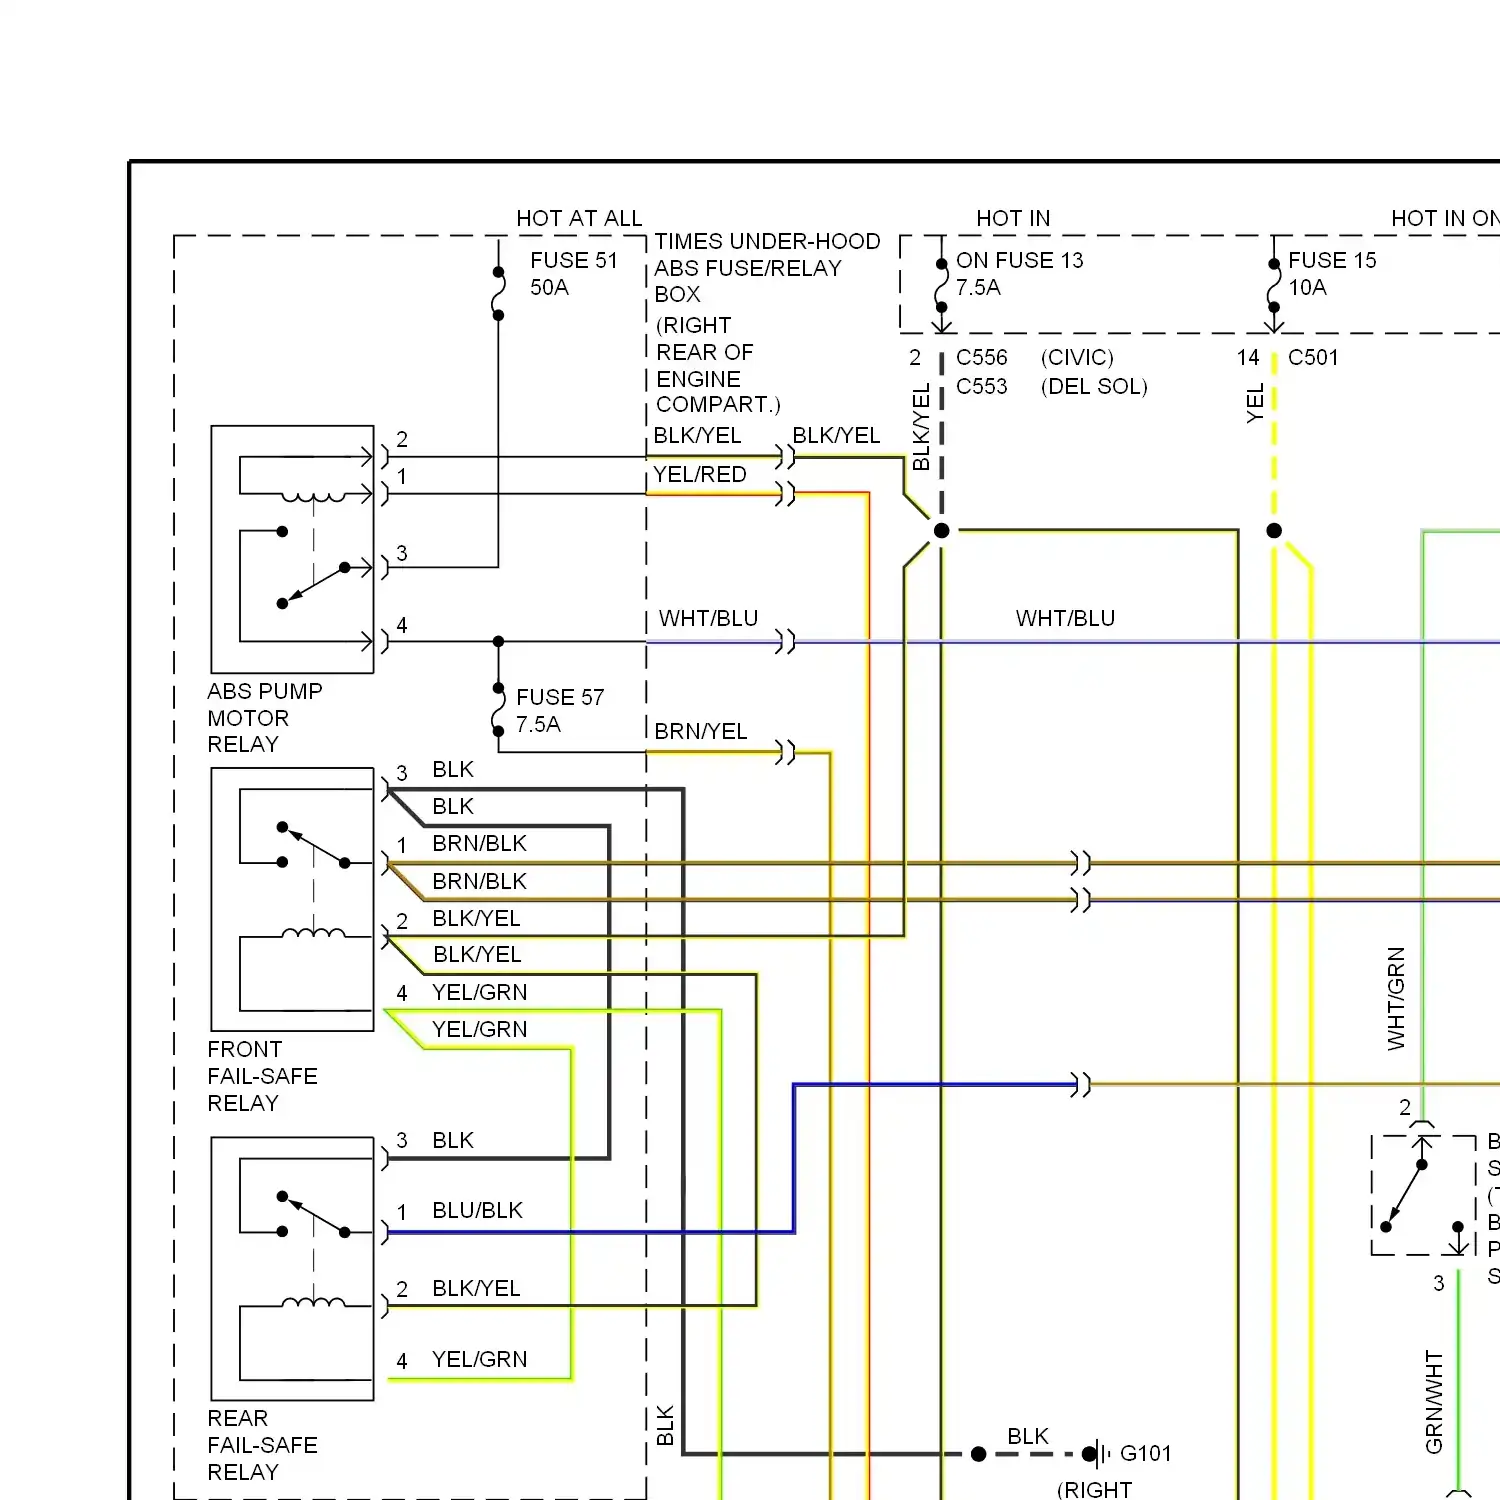The image size is (1500, 1500).
Task: Select connector label "C501"
Action: 1313,357
